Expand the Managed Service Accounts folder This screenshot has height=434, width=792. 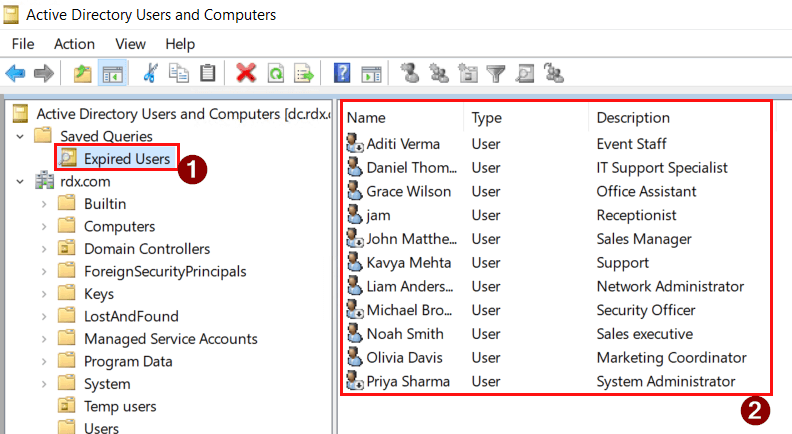[44, 339]
